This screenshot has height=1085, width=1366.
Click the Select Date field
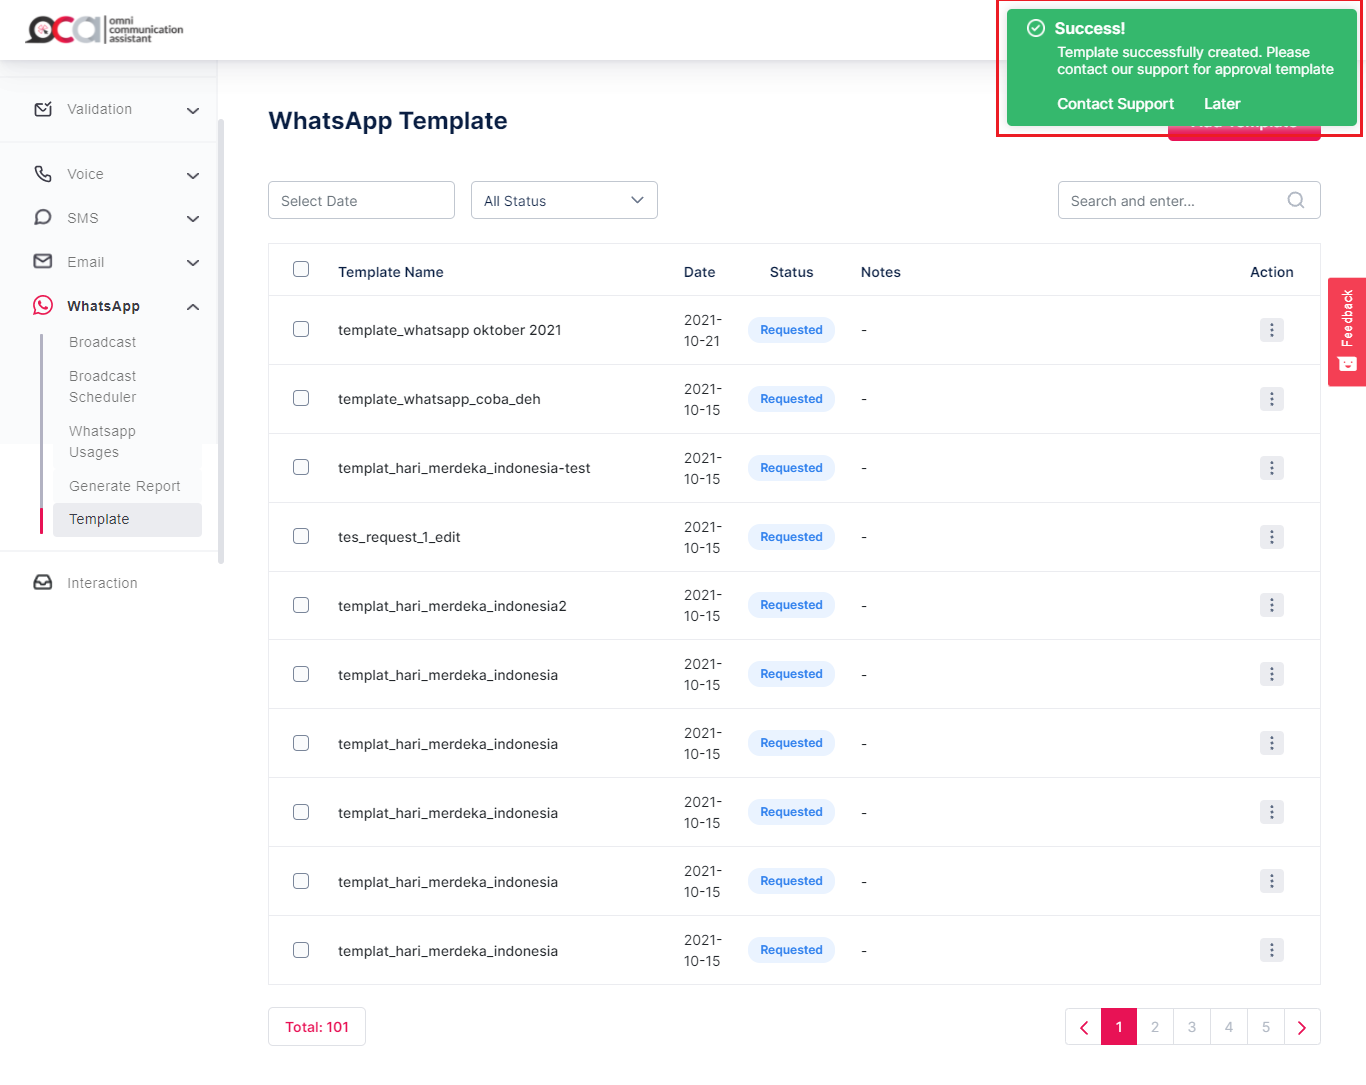pyautogui.click(x=361, y=200)
